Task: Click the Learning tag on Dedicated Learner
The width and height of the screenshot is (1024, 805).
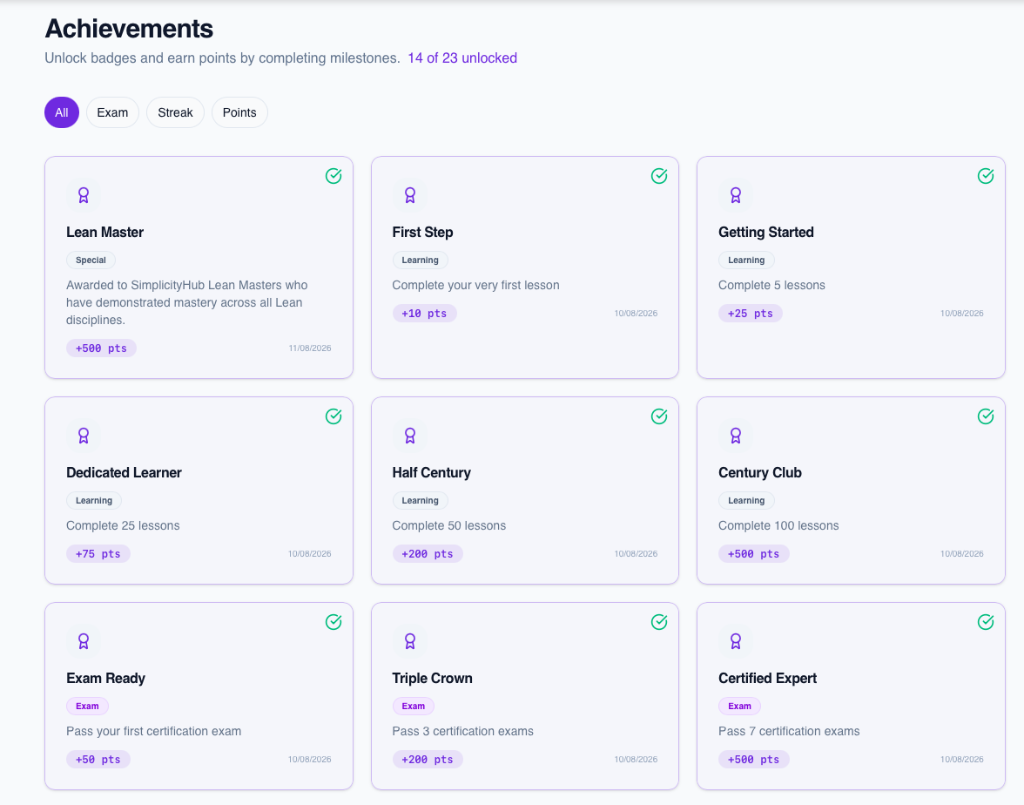Action: point(93,500)
